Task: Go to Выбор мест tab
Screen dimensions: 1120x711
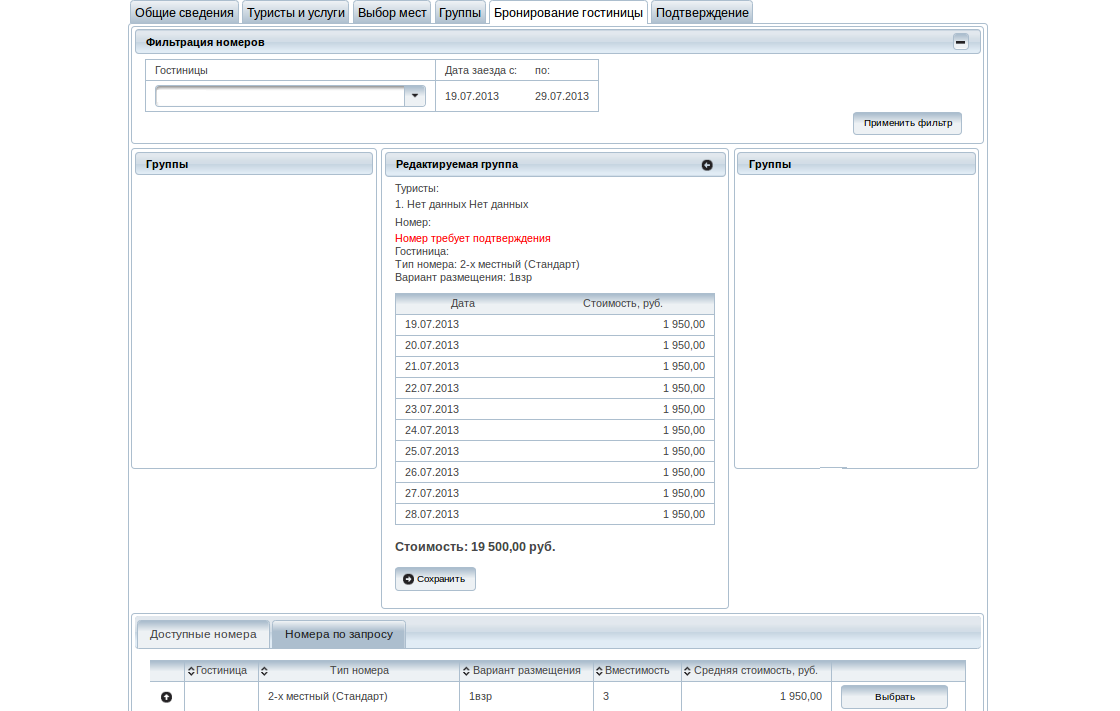Action: tap(392, 12)
